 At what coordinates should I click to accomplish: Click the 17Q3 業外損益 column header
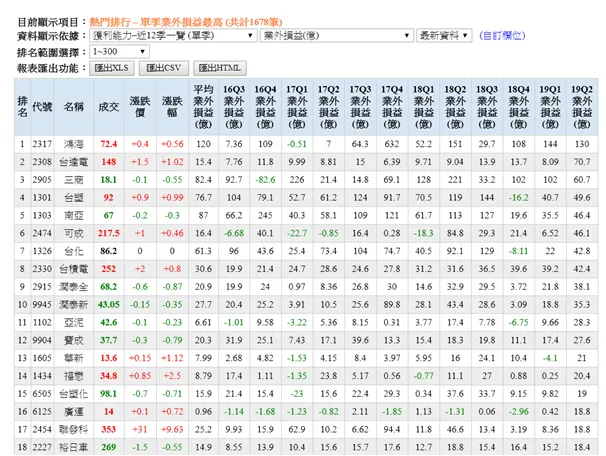[360, 107]
